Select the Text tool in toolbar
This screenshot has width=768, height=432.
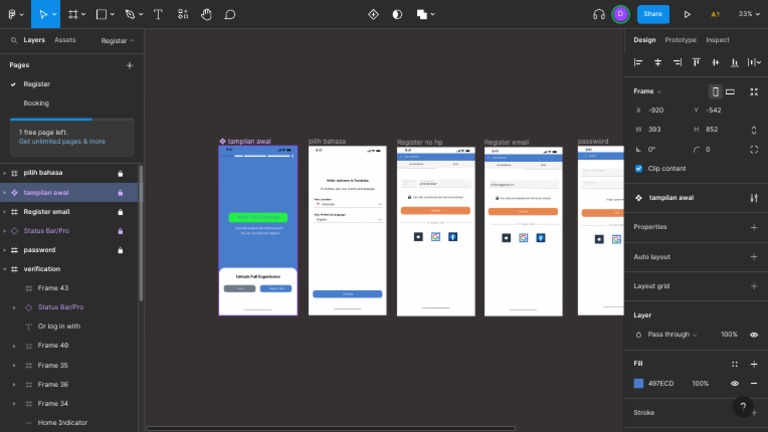(158, 14)
